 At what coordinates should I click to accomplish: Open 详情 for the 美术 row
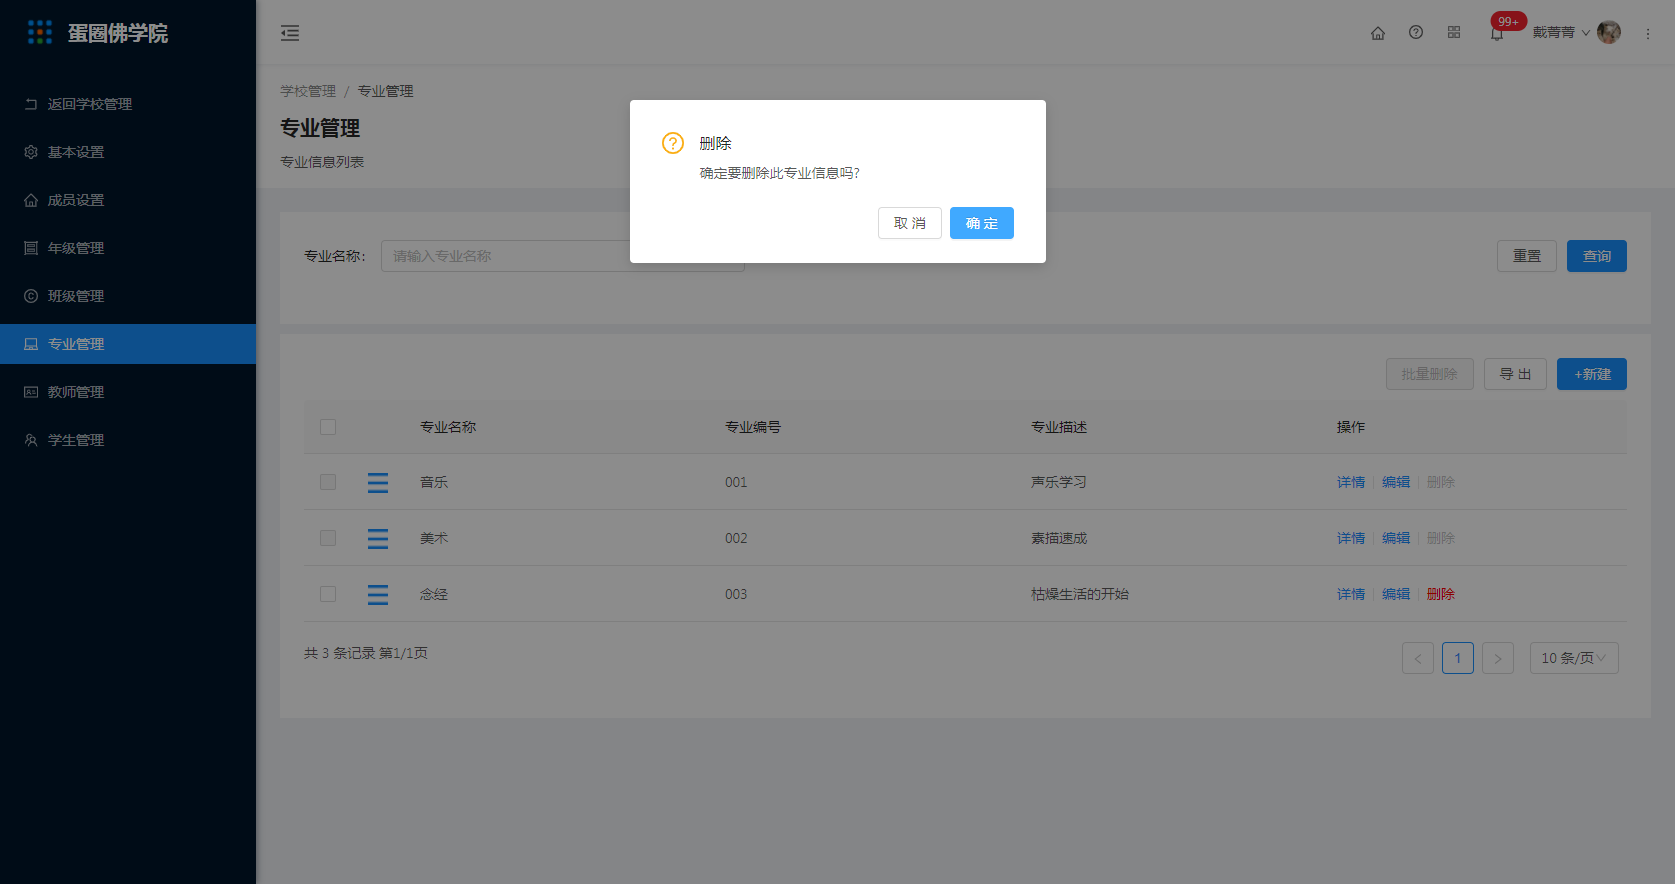point(1351,538)
